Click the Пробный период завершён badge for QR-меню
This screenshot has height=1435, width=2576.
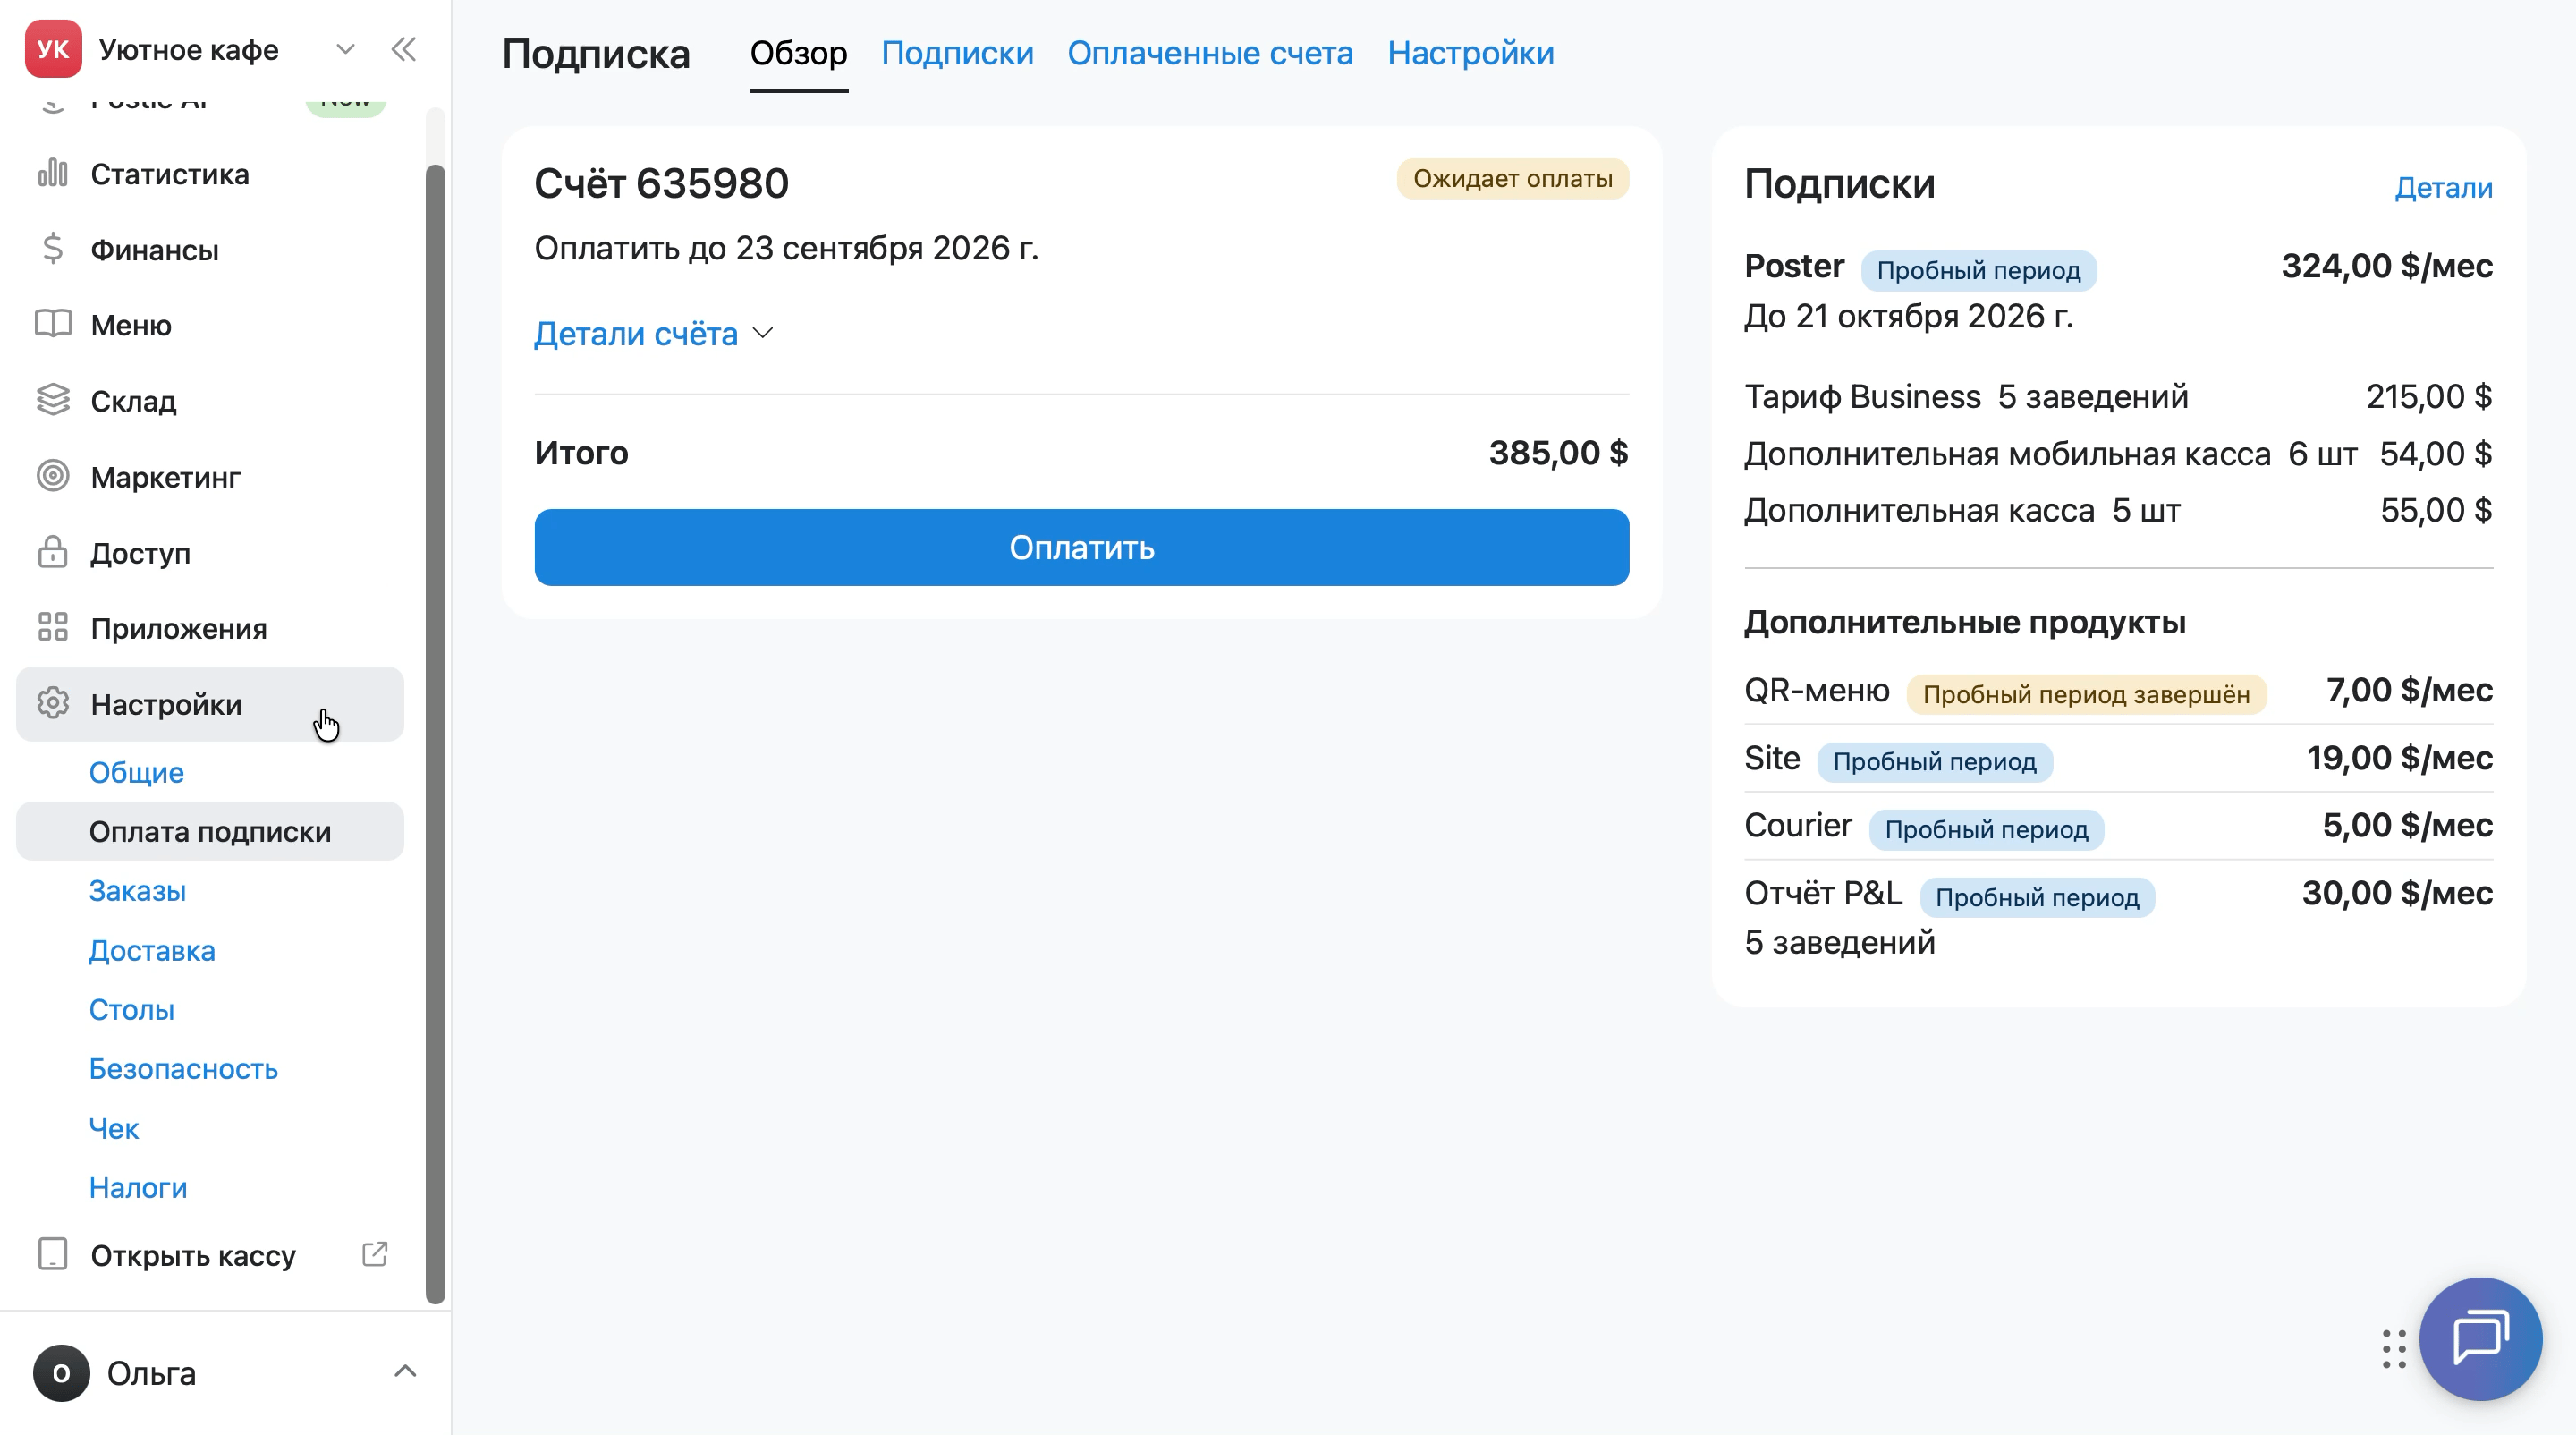click(x=2086, y=694)
